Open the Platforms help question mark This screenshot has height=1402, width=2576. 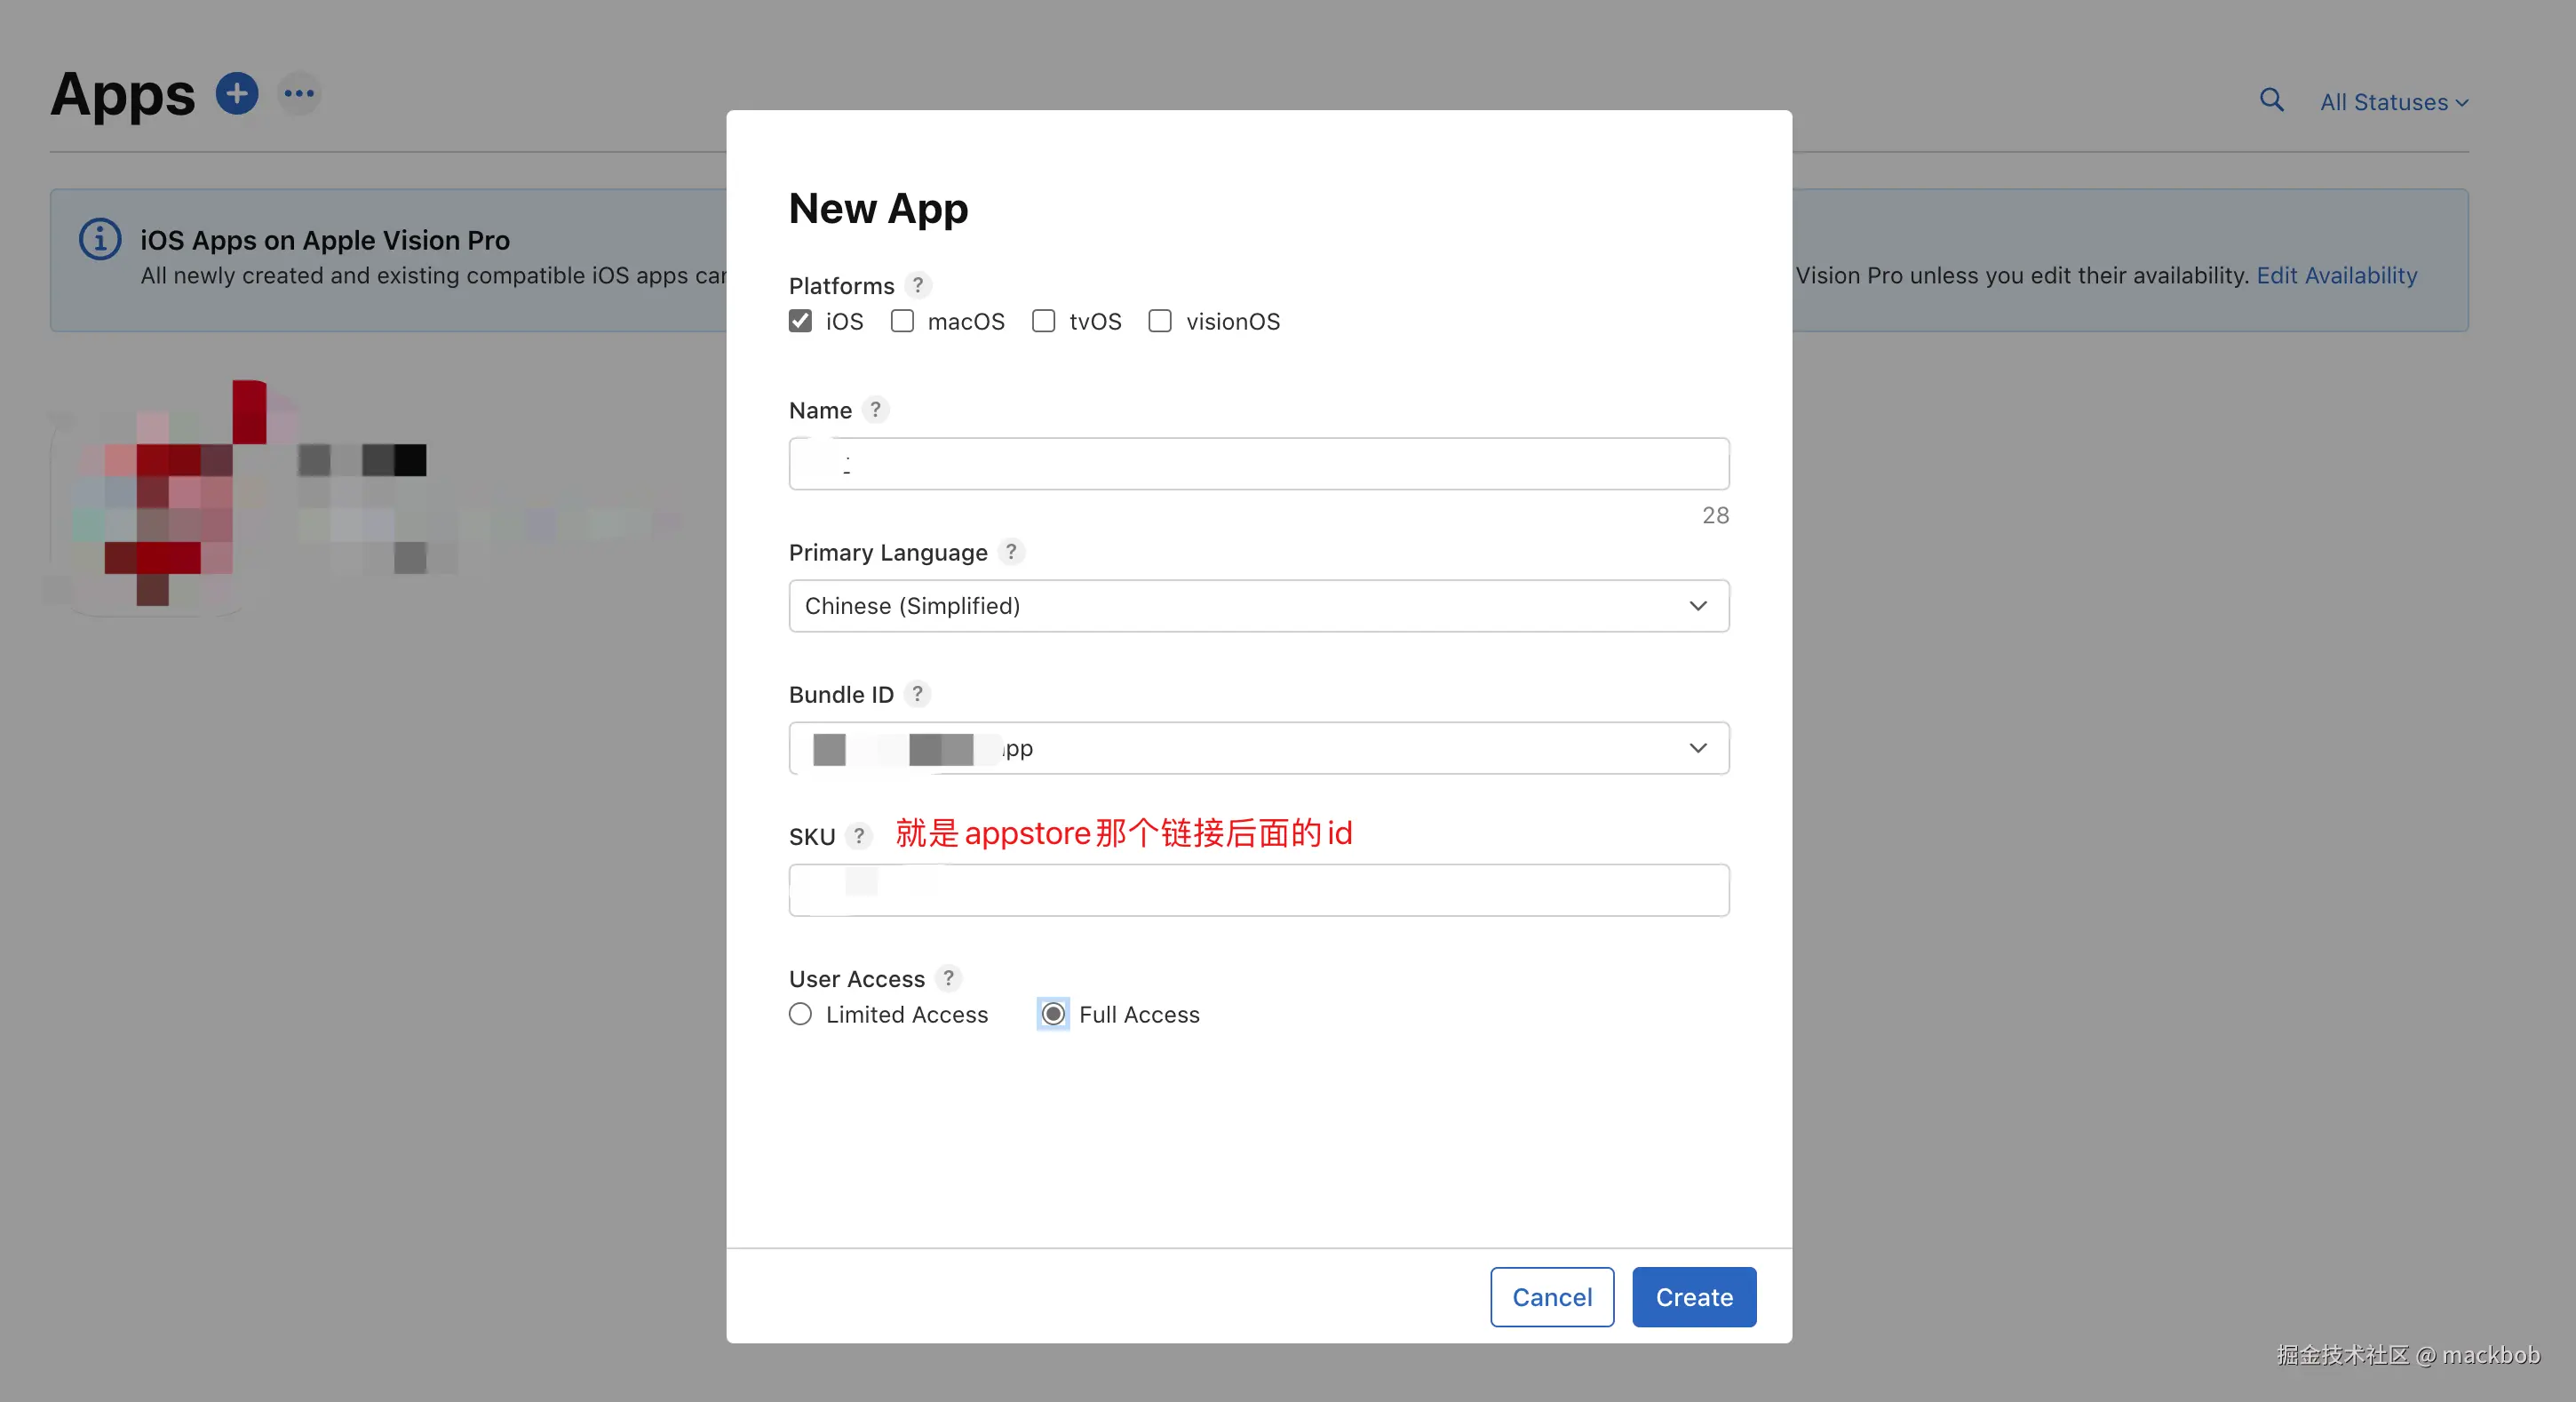917,285
